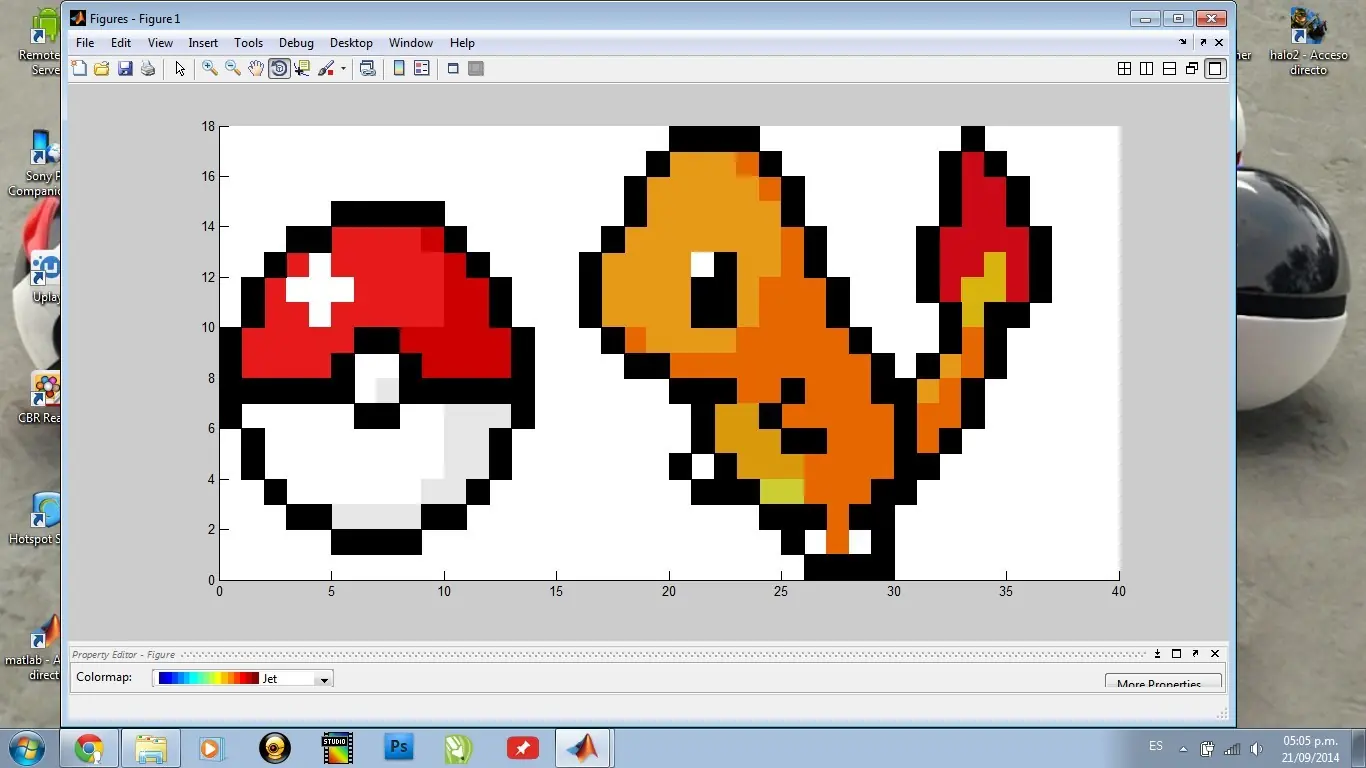Float the figures using cascade icon
This screenshot has height=768, width=1366.
point(1192,69)
